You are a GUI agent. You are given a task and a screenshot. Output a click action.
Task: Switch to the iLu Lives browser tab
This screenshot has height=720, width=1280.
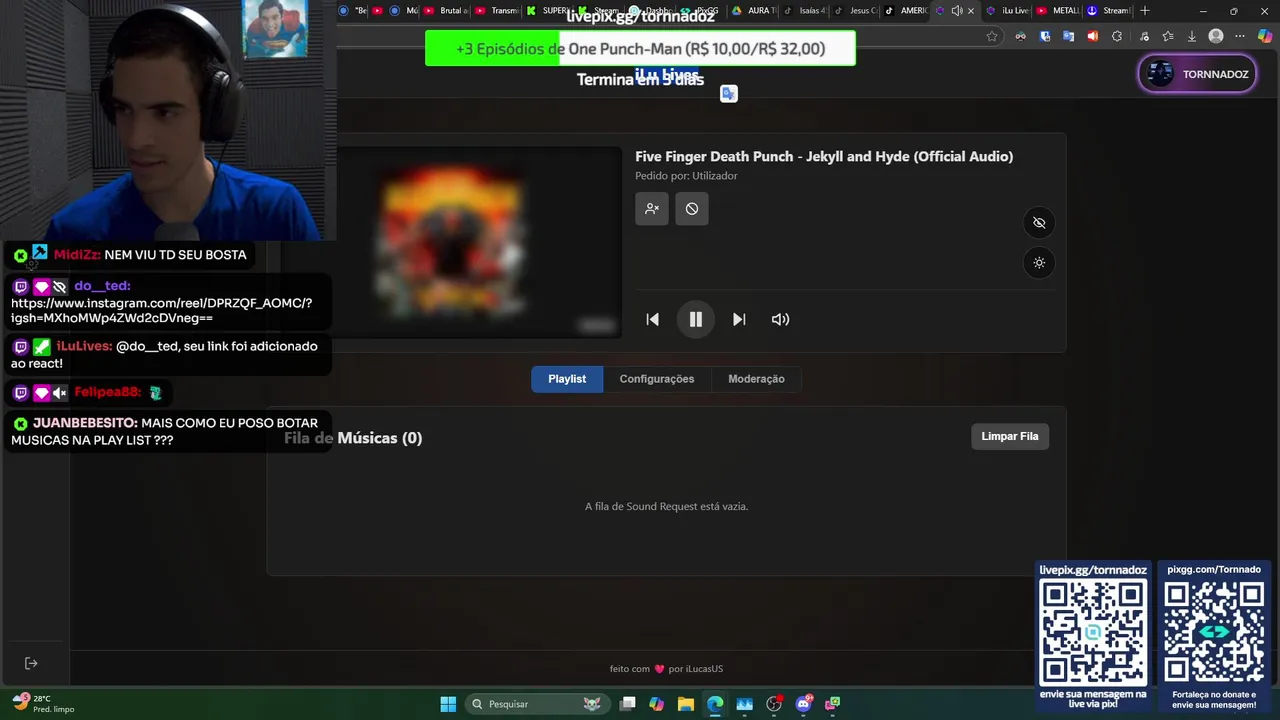pos(1007,11)
